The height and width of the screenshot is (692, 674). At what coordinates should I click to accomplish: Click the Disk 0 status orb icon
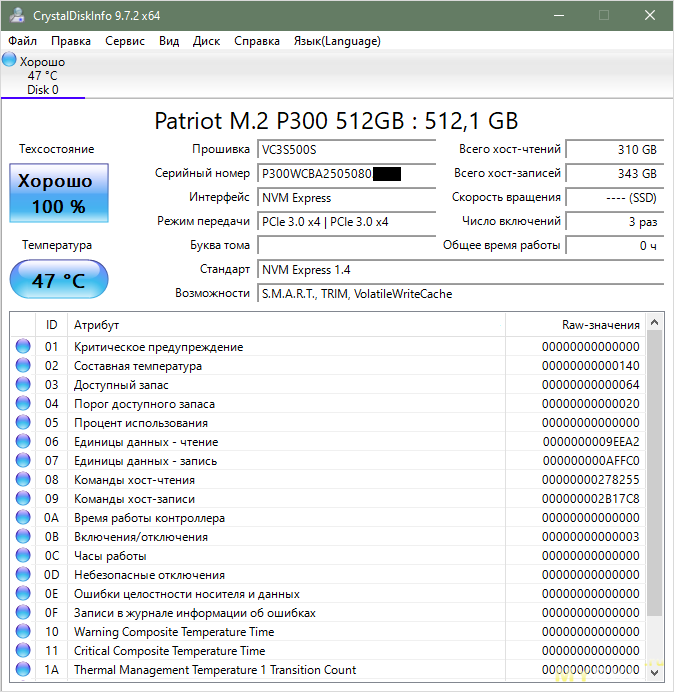coord(10,61)
